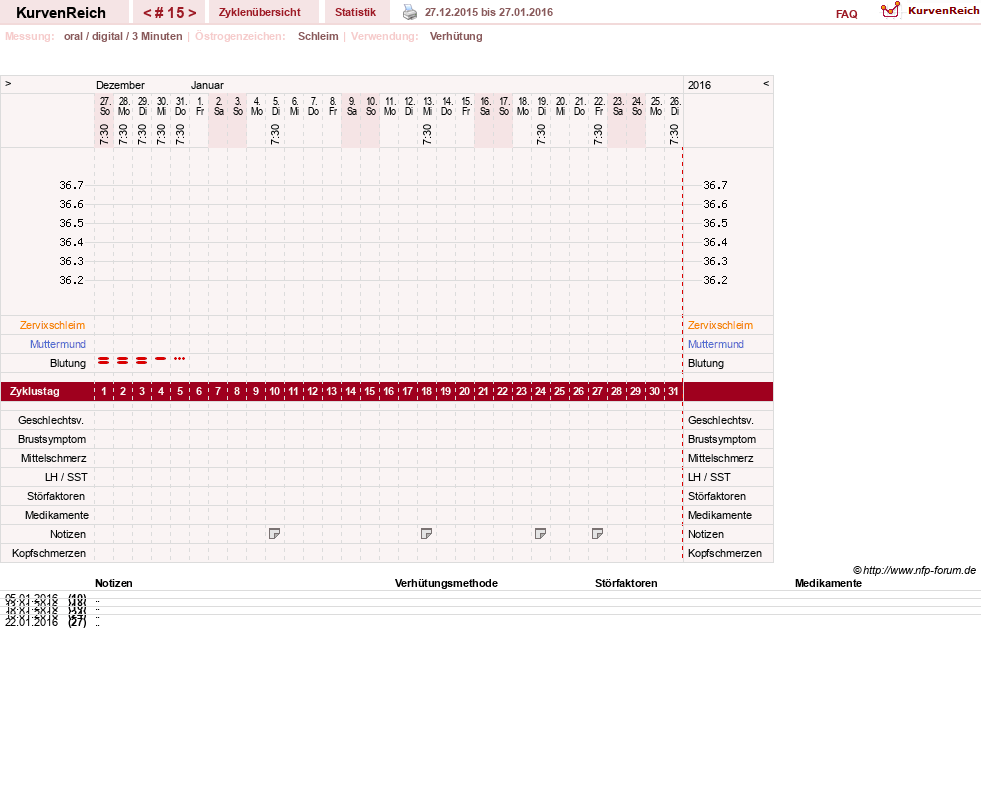981x802 pixels.
Task: Click the 7:30 time under '19. Di'
Action: click(541, 134)
